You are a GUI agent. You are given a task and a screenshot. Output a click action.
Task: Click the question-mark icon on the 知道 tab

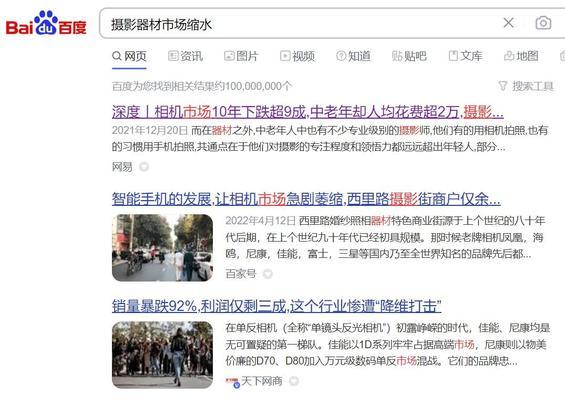tap(341, 56)
